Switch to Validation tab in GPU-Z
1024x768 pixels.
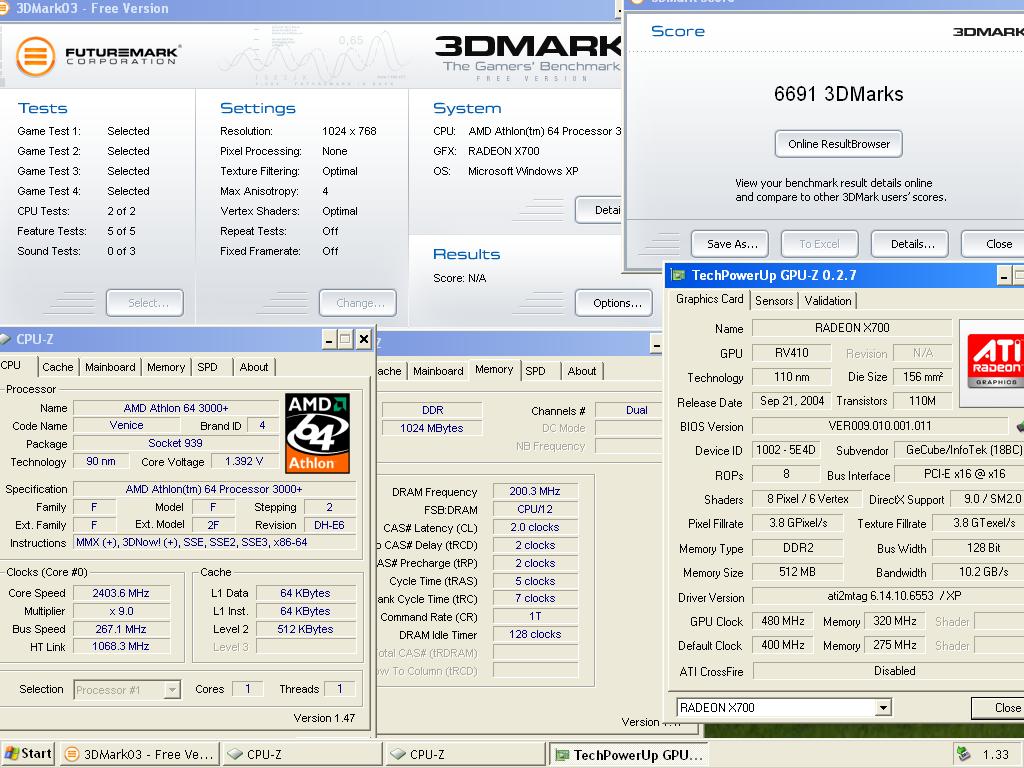827,301
